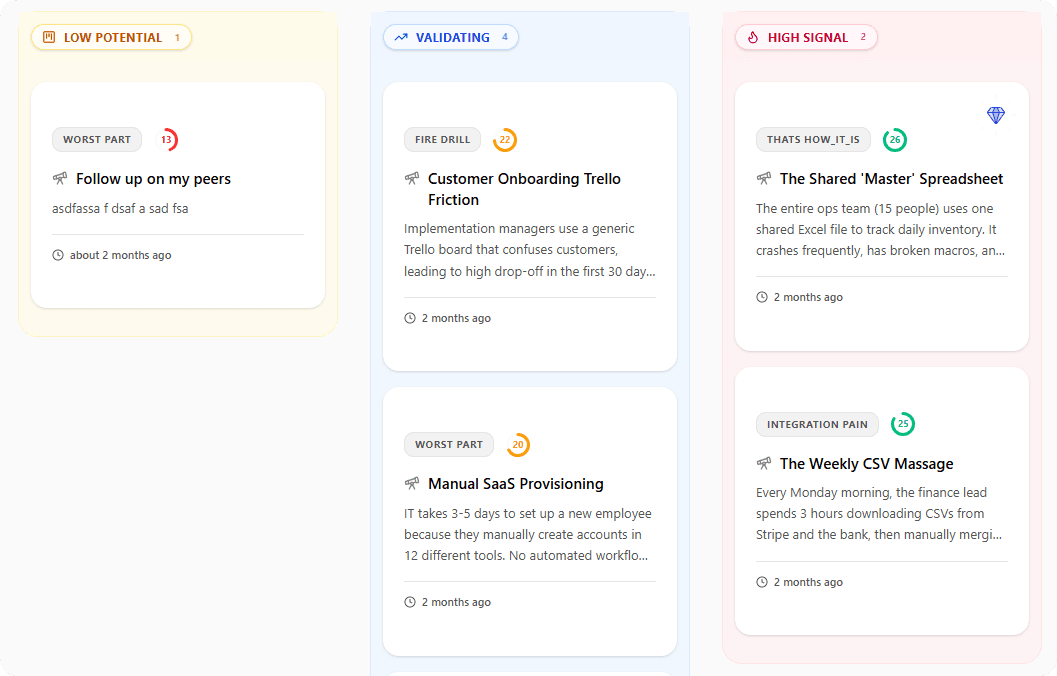Click count badge 4 in Validating header
Image resolution: width=1057 pixels, height=676 pixels.
coord(504,37)
